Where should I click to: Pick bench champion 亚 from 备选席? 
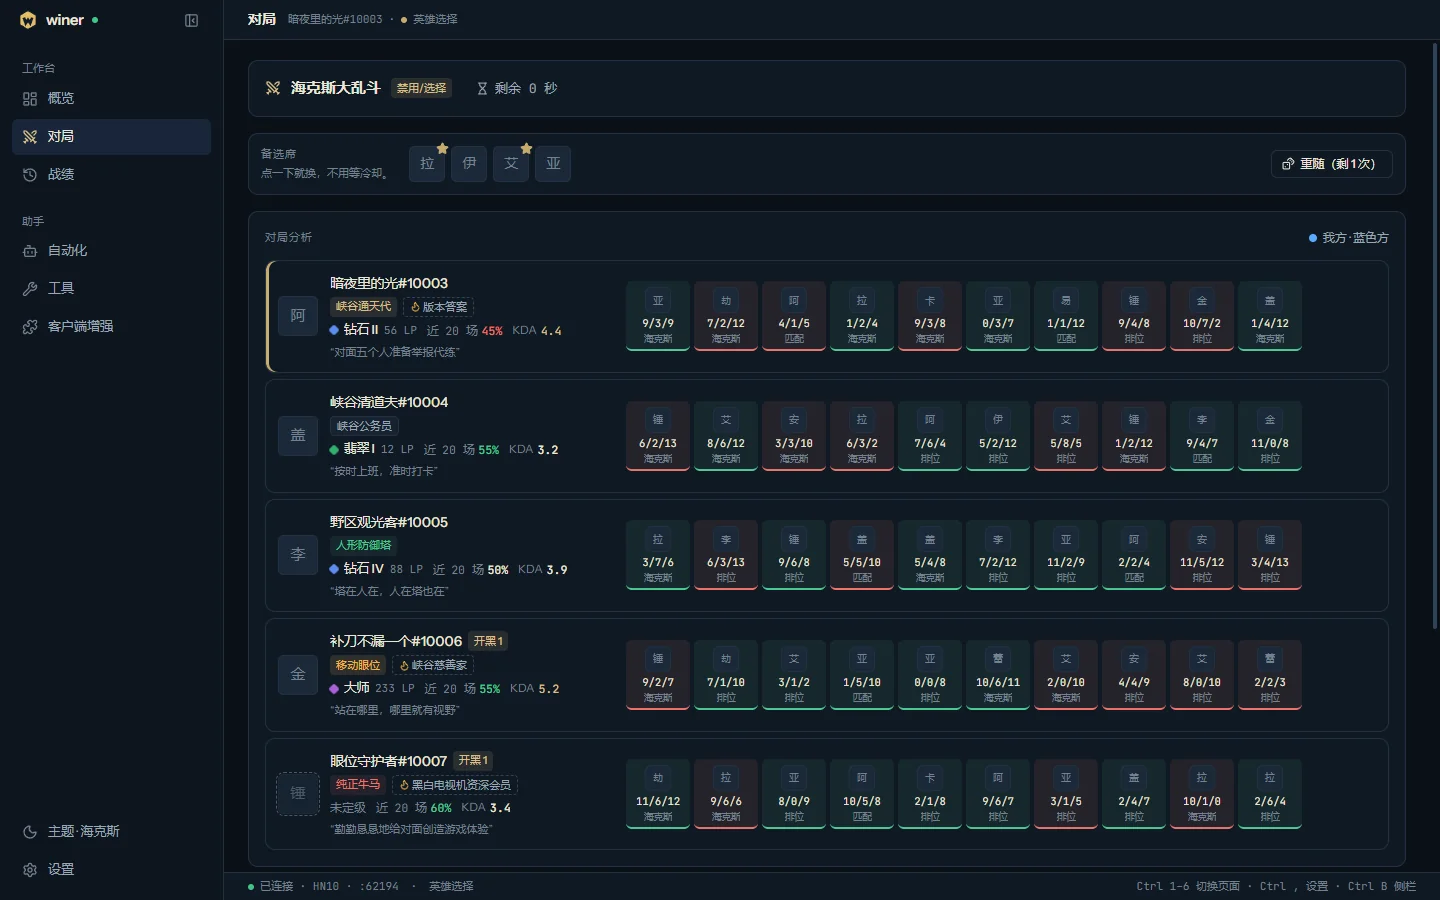553,164
